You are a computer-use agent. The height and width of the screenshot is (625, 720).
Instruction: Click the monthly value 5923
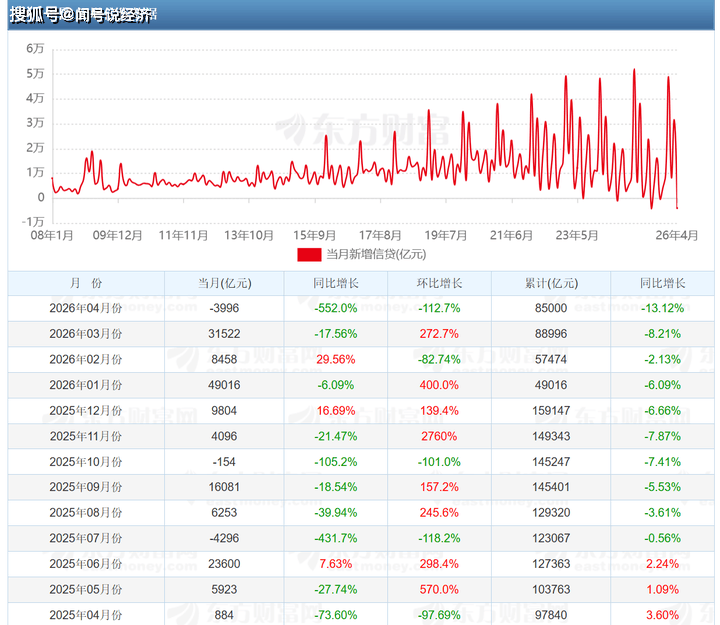[225, 590]
